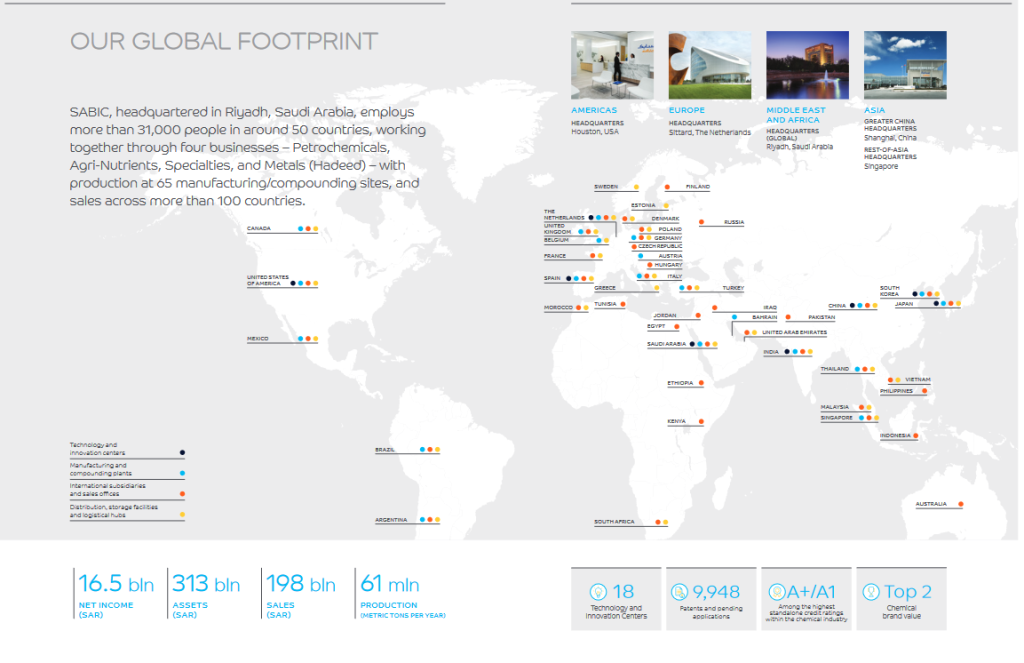Click the CANADA map label
The height and width of the screenshot is (663, 1024).
point(259,229)
